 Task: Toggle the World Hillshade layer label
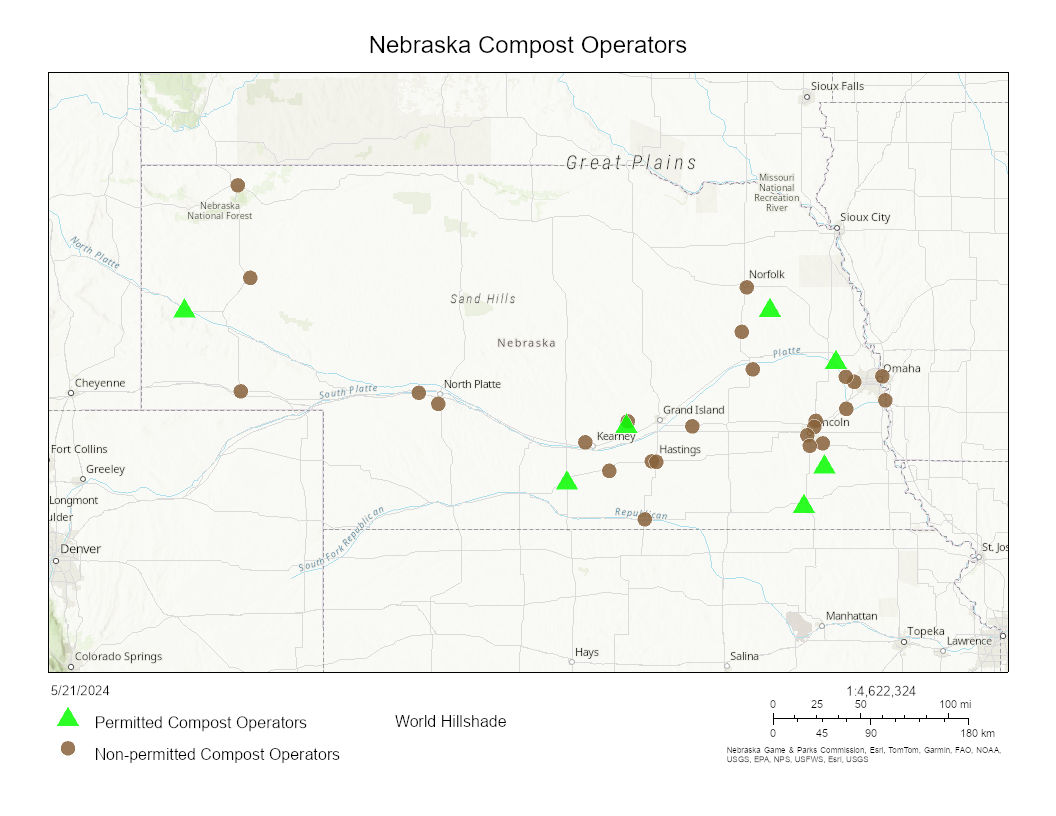(x=451, y=721)
